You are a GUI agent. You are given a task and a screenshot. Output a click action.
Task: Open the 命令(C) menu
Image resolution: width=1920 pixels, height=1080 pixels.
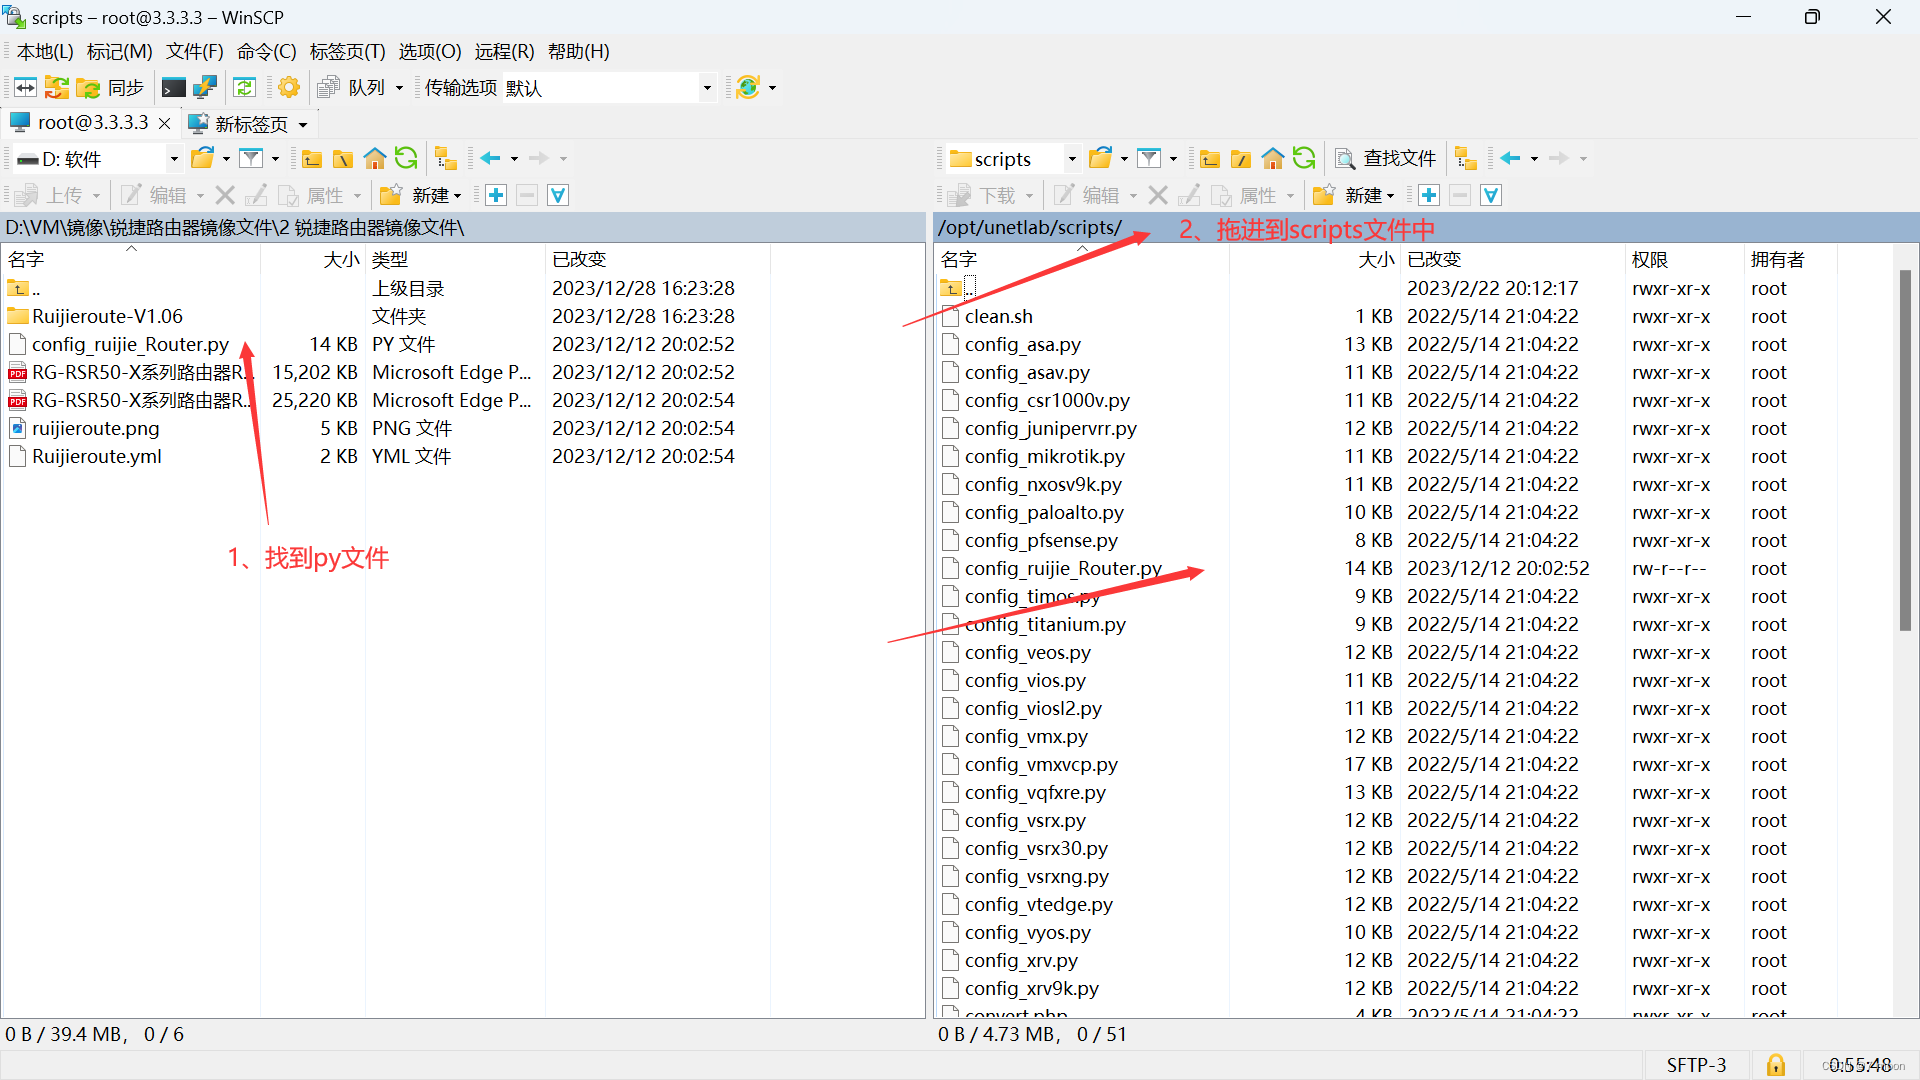[267, 51]
